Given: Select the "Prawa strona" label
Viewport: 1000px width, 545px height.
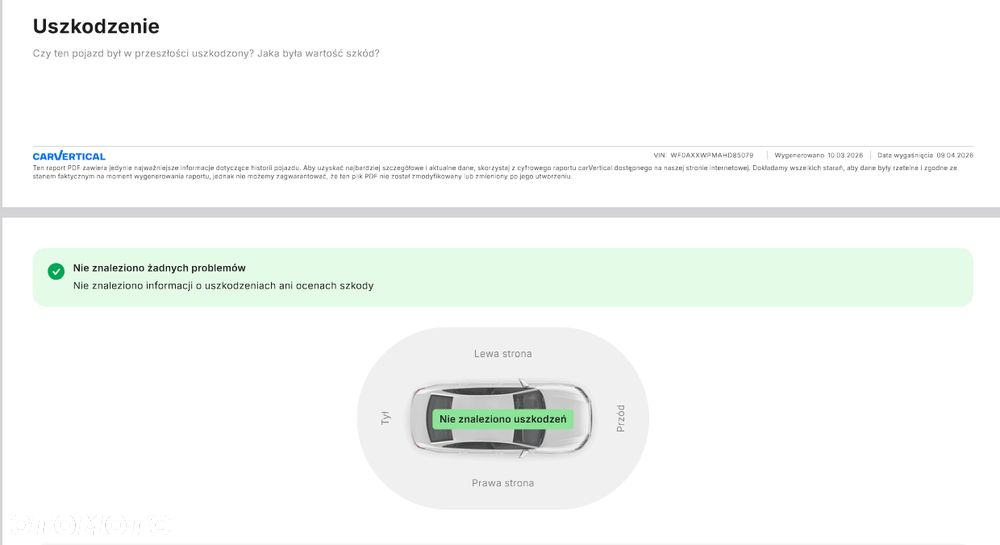Looking at the screenshot, I should [x=503, y=483].
